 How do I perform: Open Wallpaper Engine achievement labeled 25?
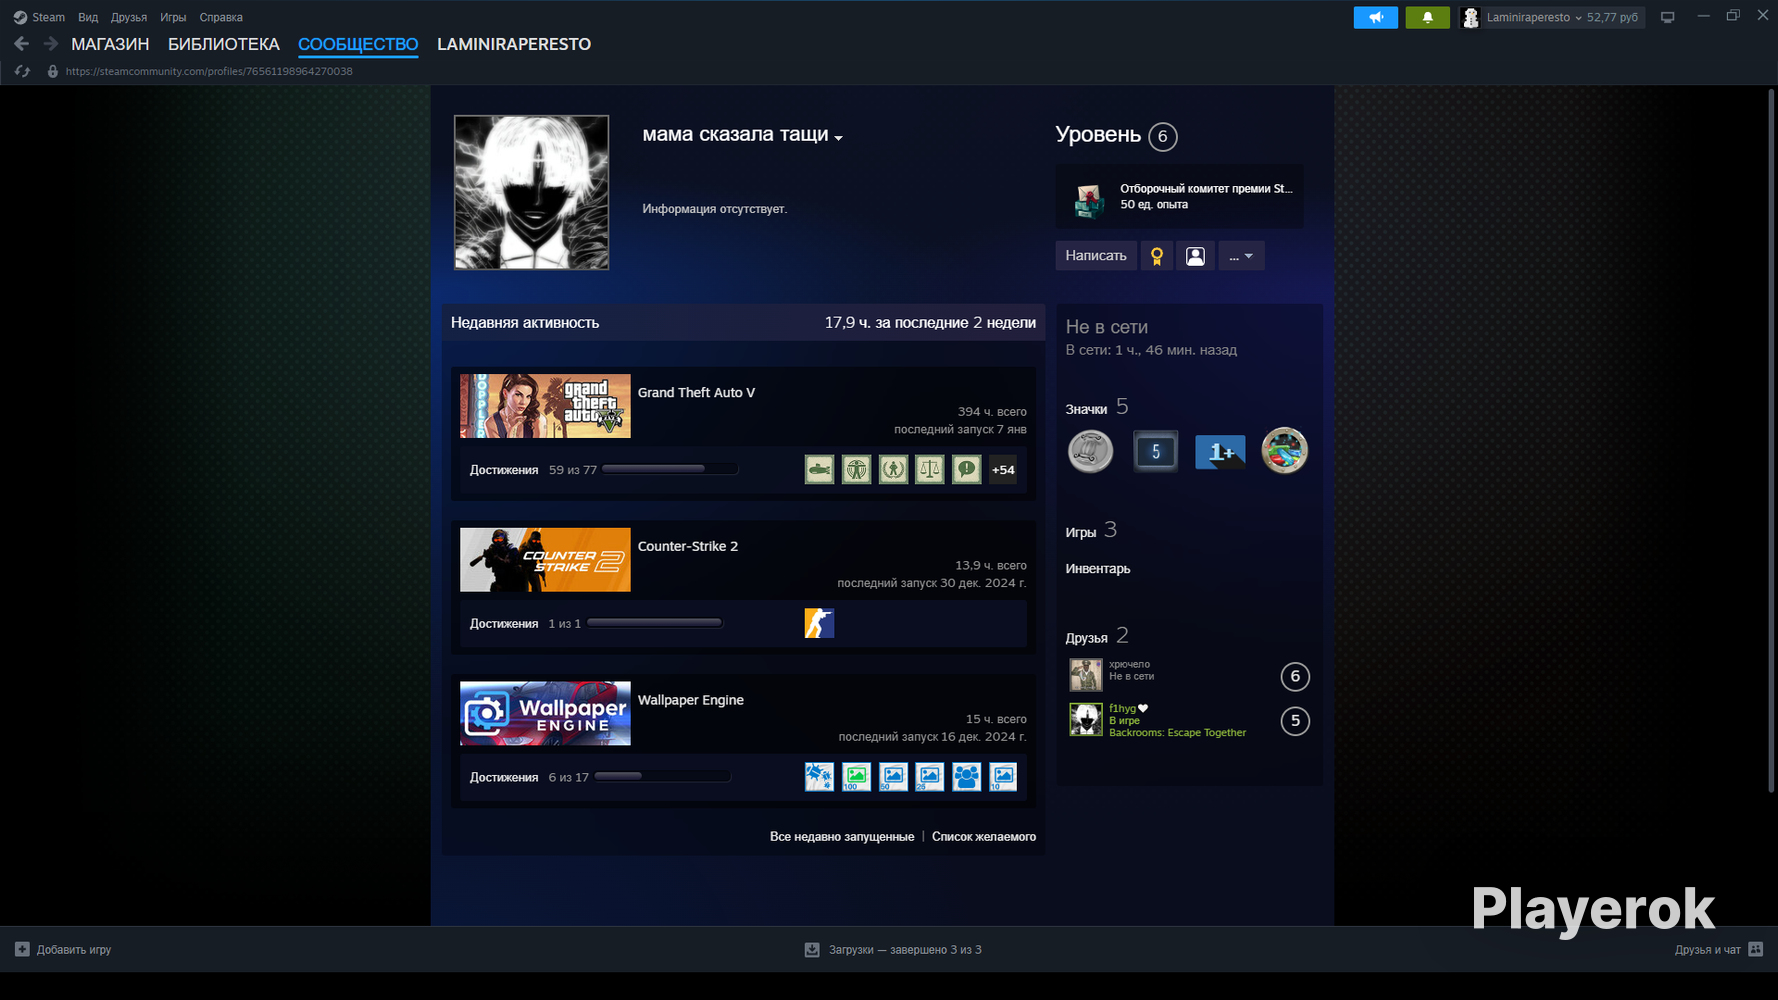[x=930, y=777]
